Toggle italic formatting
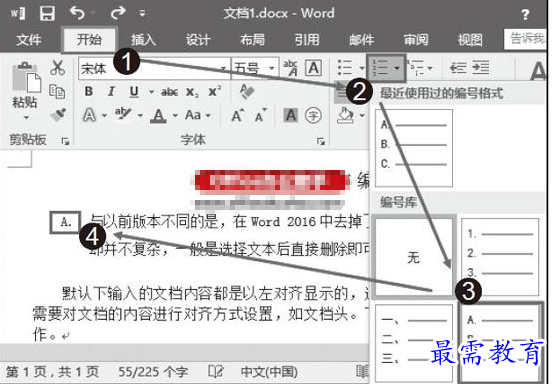 (111, 92)
